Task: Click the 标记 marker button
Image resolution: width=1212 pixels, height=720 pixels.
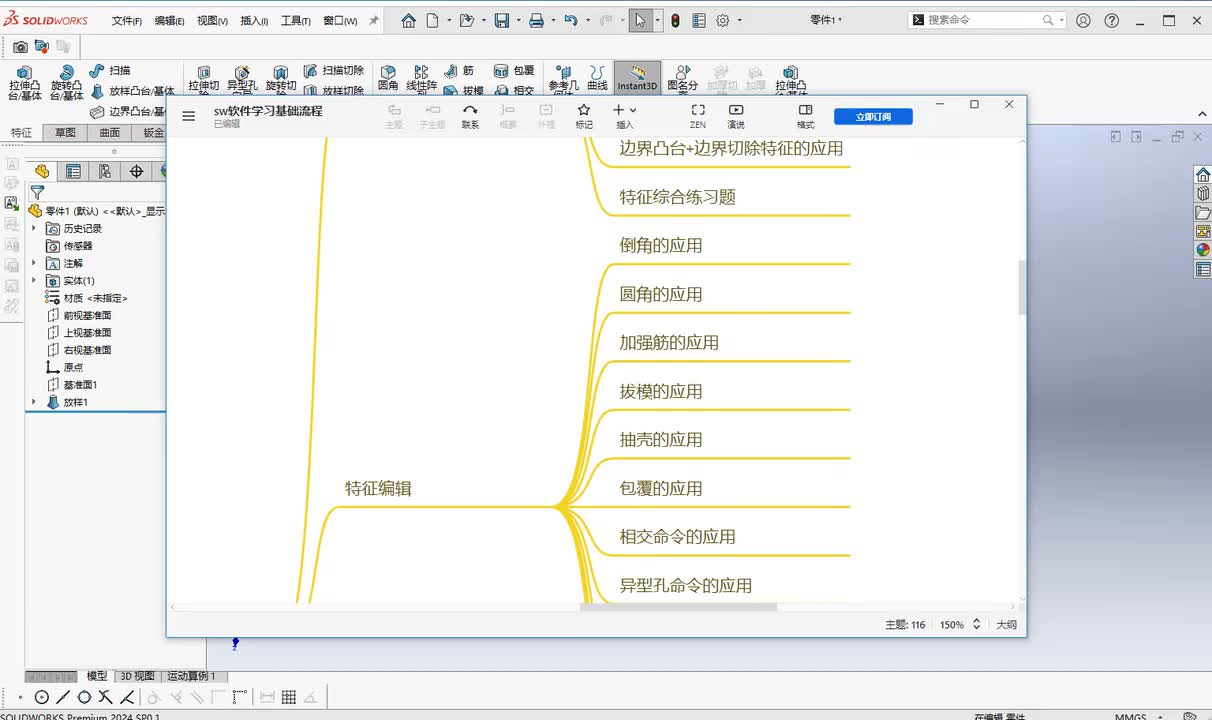Action: tap(584, 116)
